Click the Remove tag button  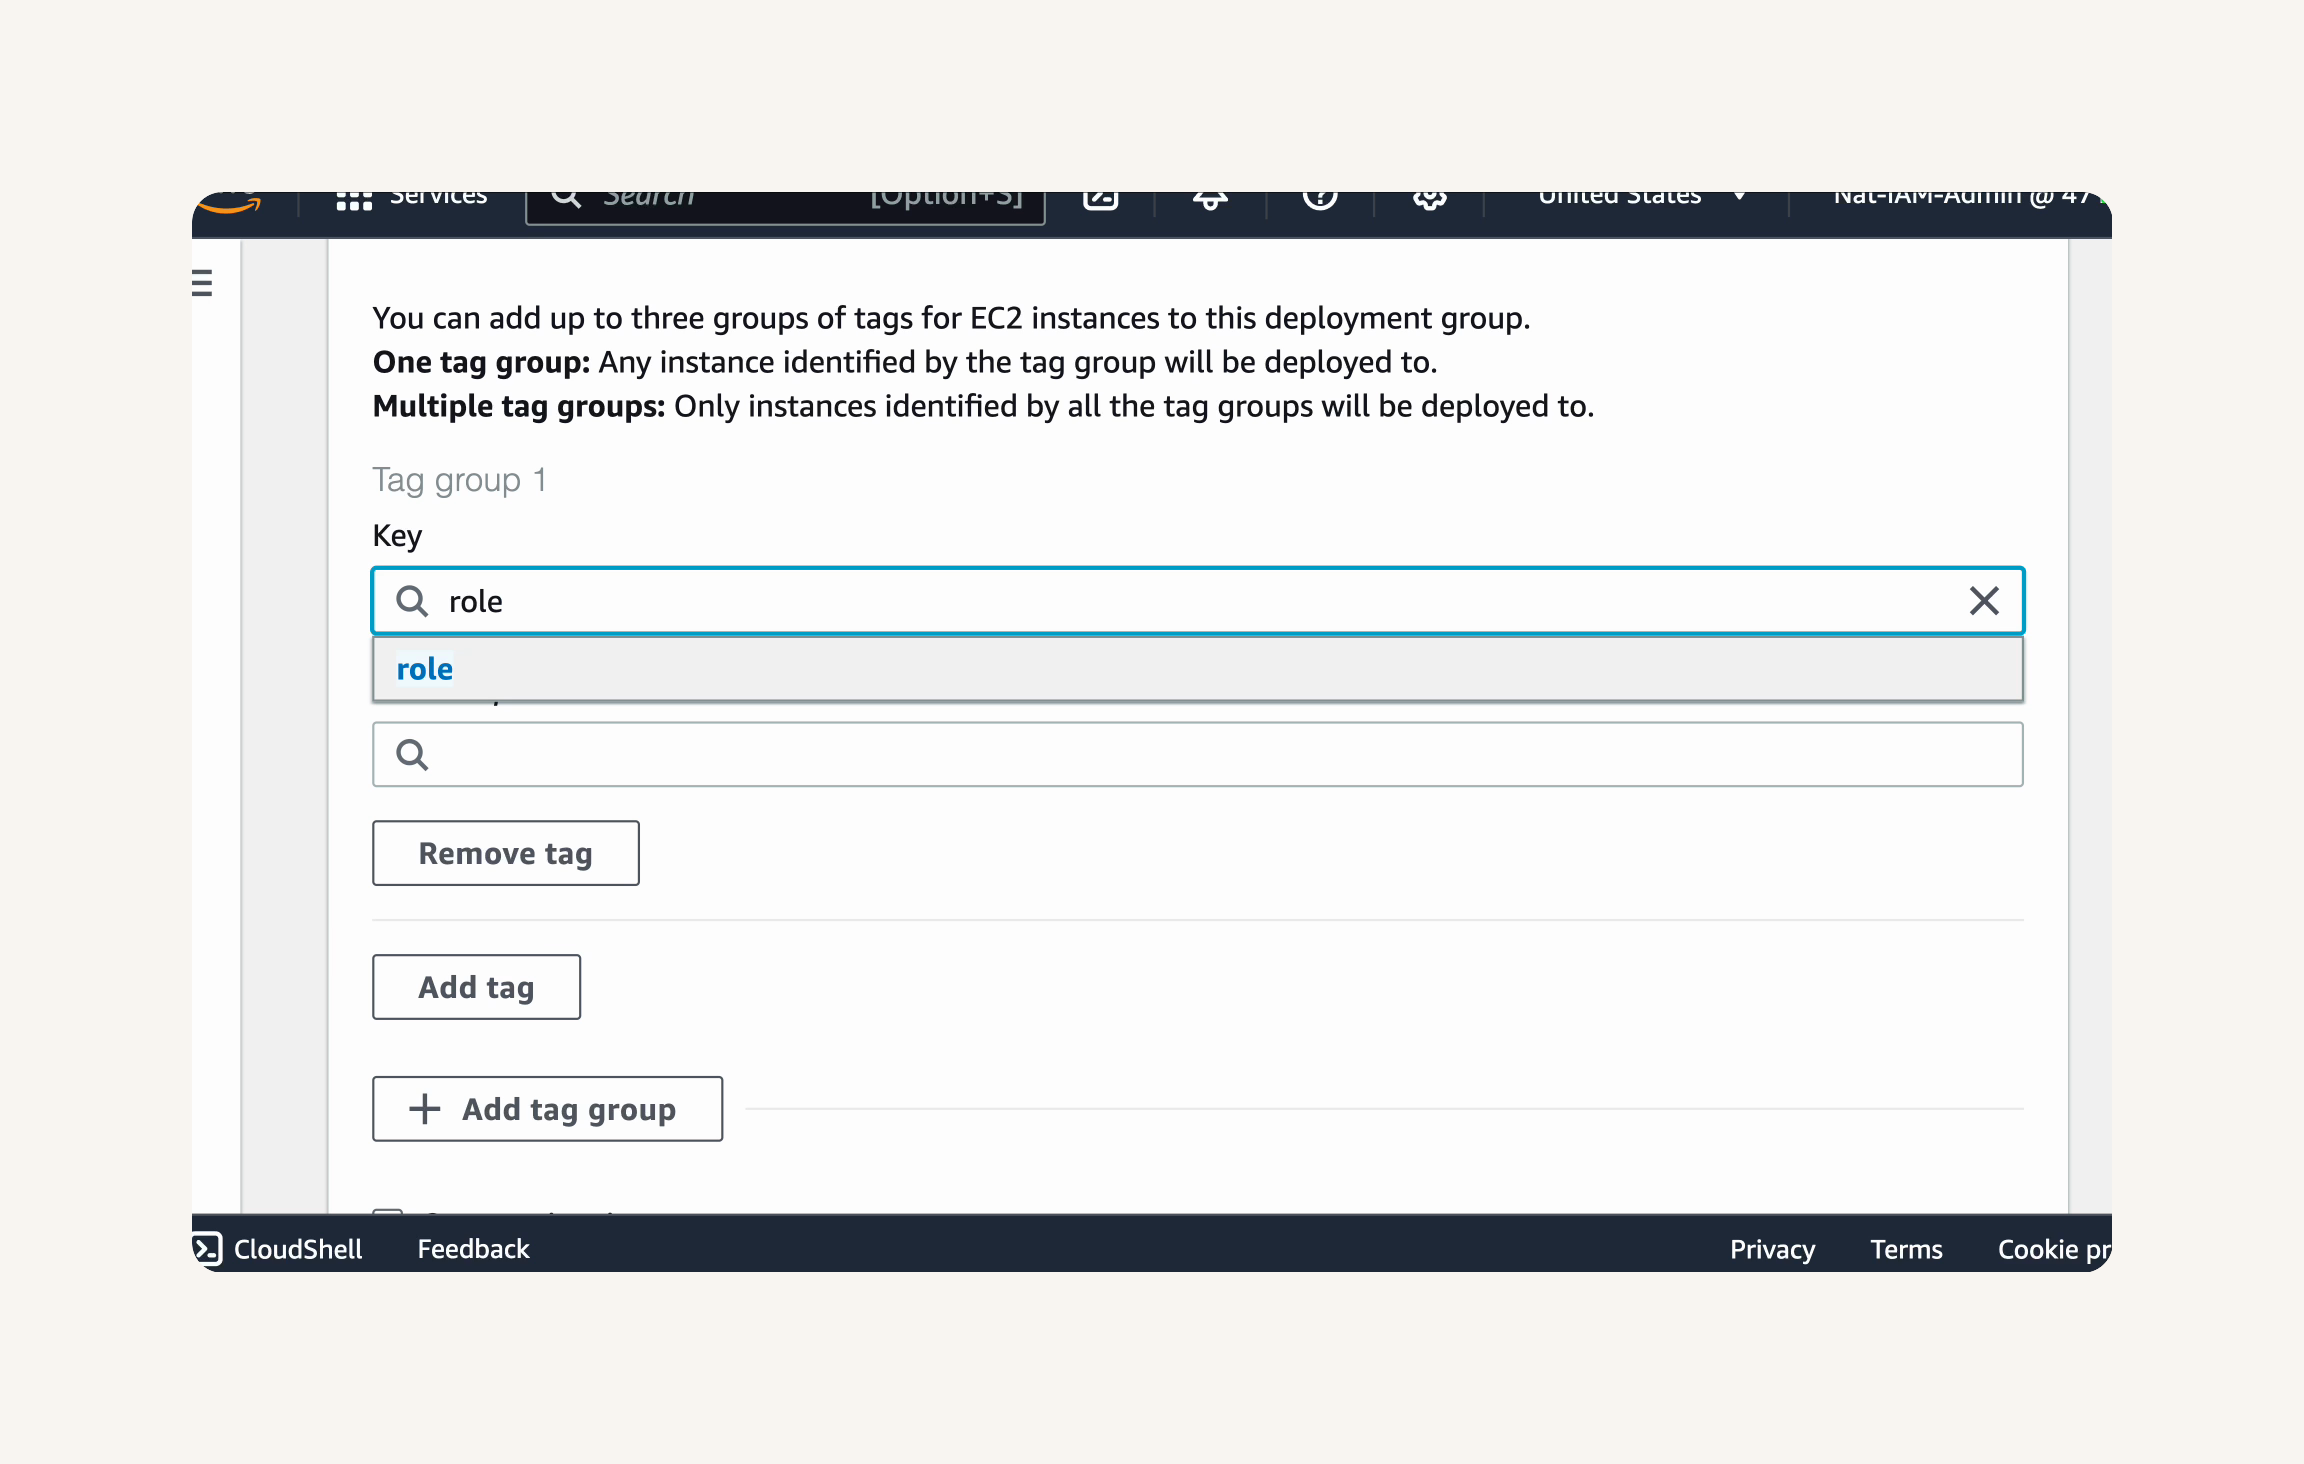(506, 853)
